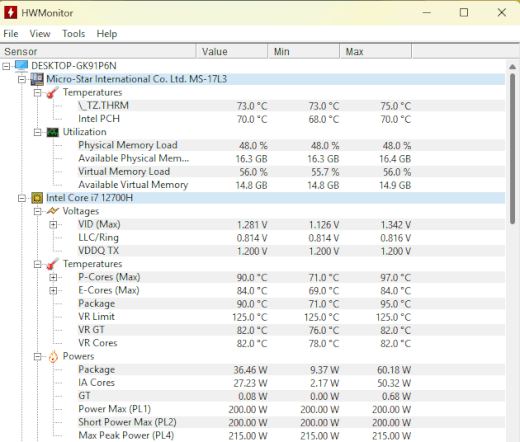This screenshot has height=442, width=520.
Task: Click the Value column header
Action: (232, 52)
